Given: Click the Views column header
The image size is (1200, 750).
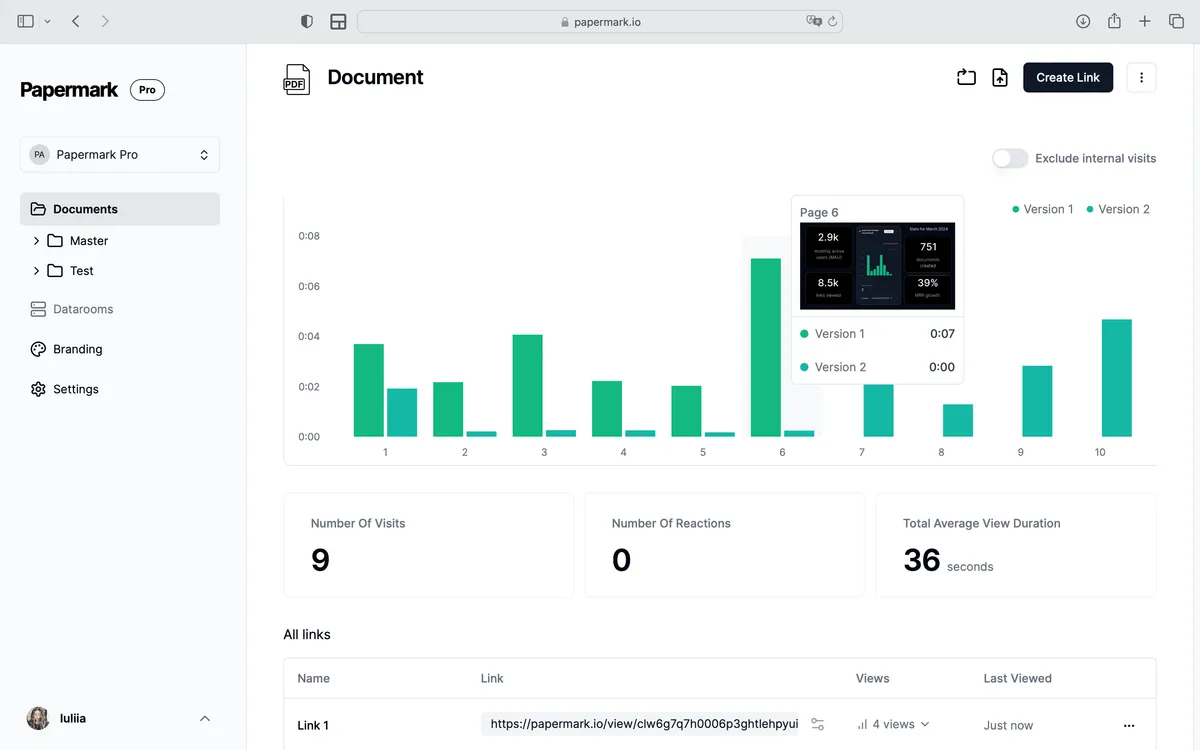Looking at the screenshot, I should (x=872, y=678).
